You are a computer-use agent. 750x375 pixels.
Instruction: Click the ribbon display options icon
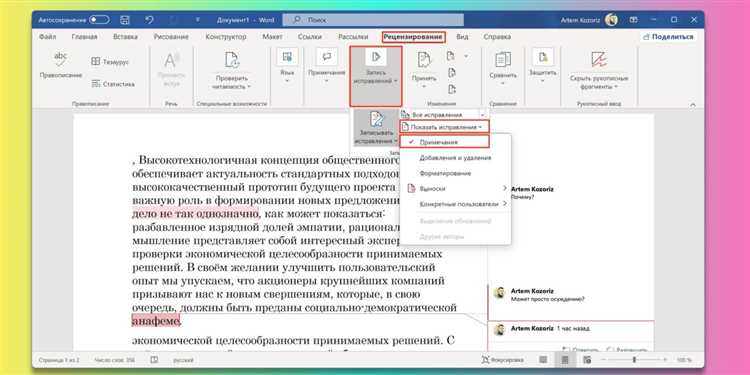pos(634,20)
